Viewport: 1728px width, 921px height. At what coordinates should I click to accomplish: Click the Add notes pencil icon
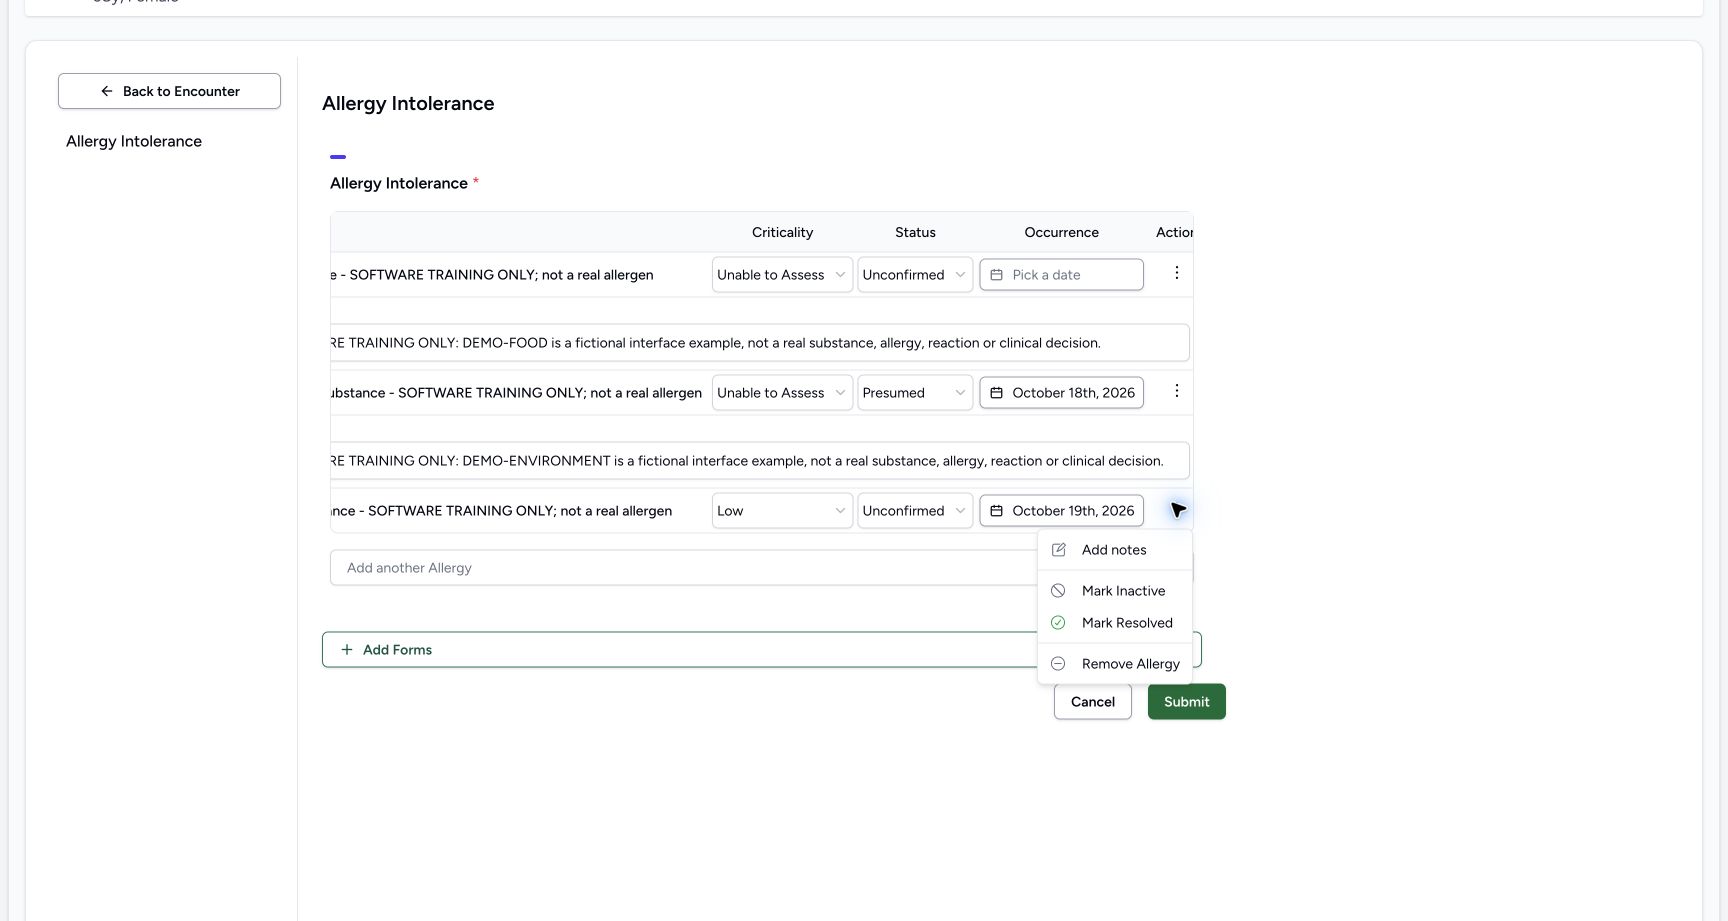click(x=1058, y=550)
